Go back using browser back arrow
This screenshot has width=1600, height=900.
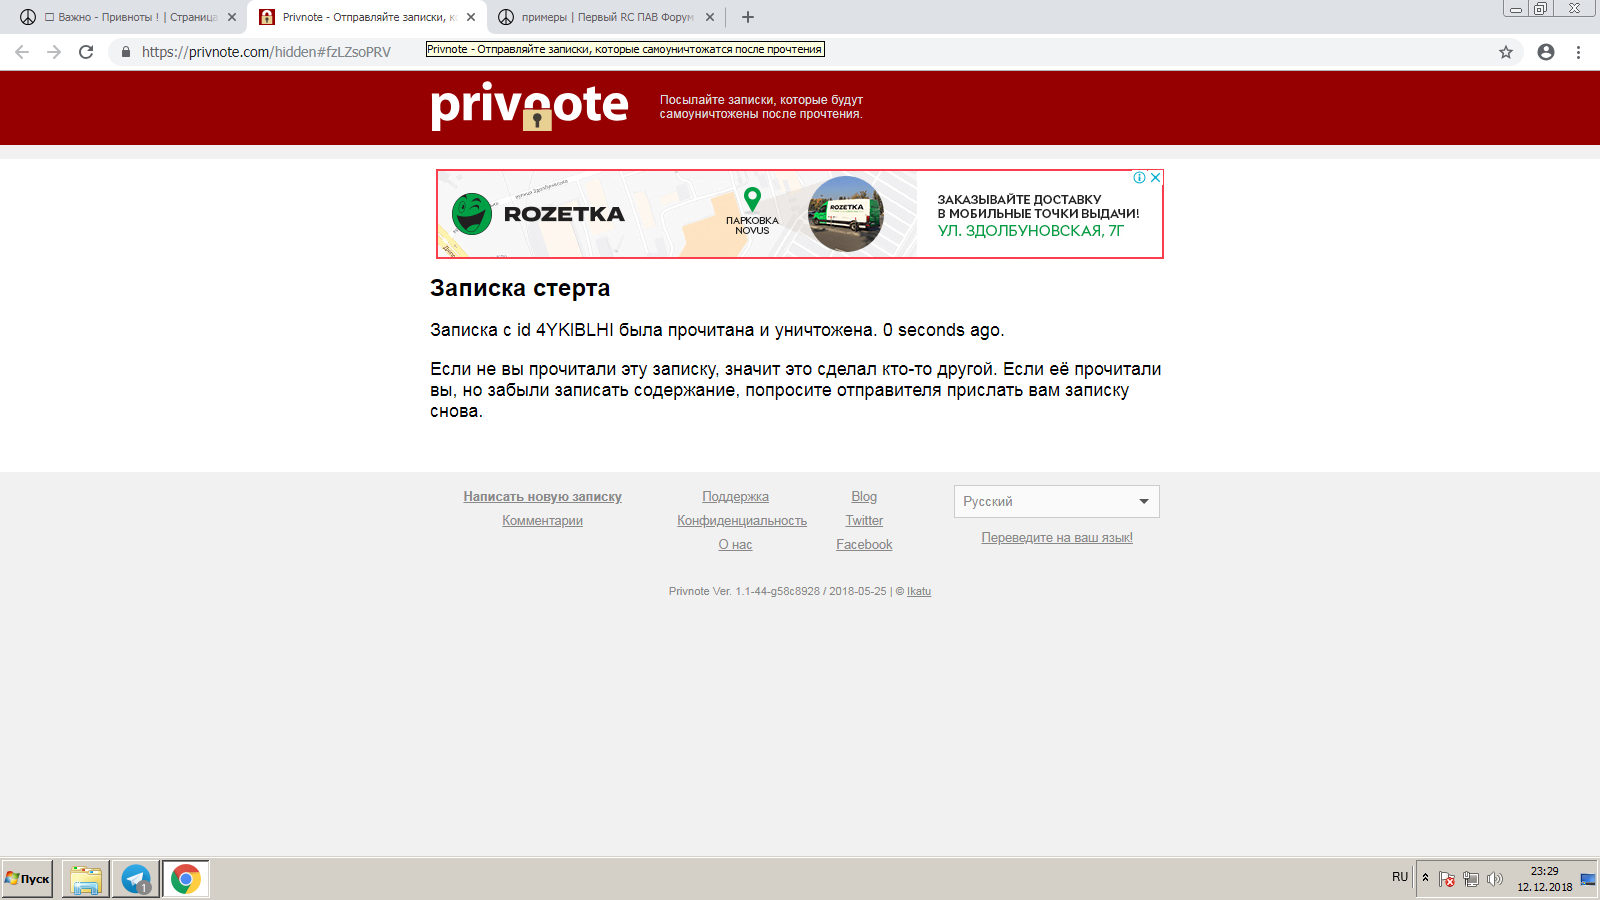pyautogui.click(x=22, y=52)
